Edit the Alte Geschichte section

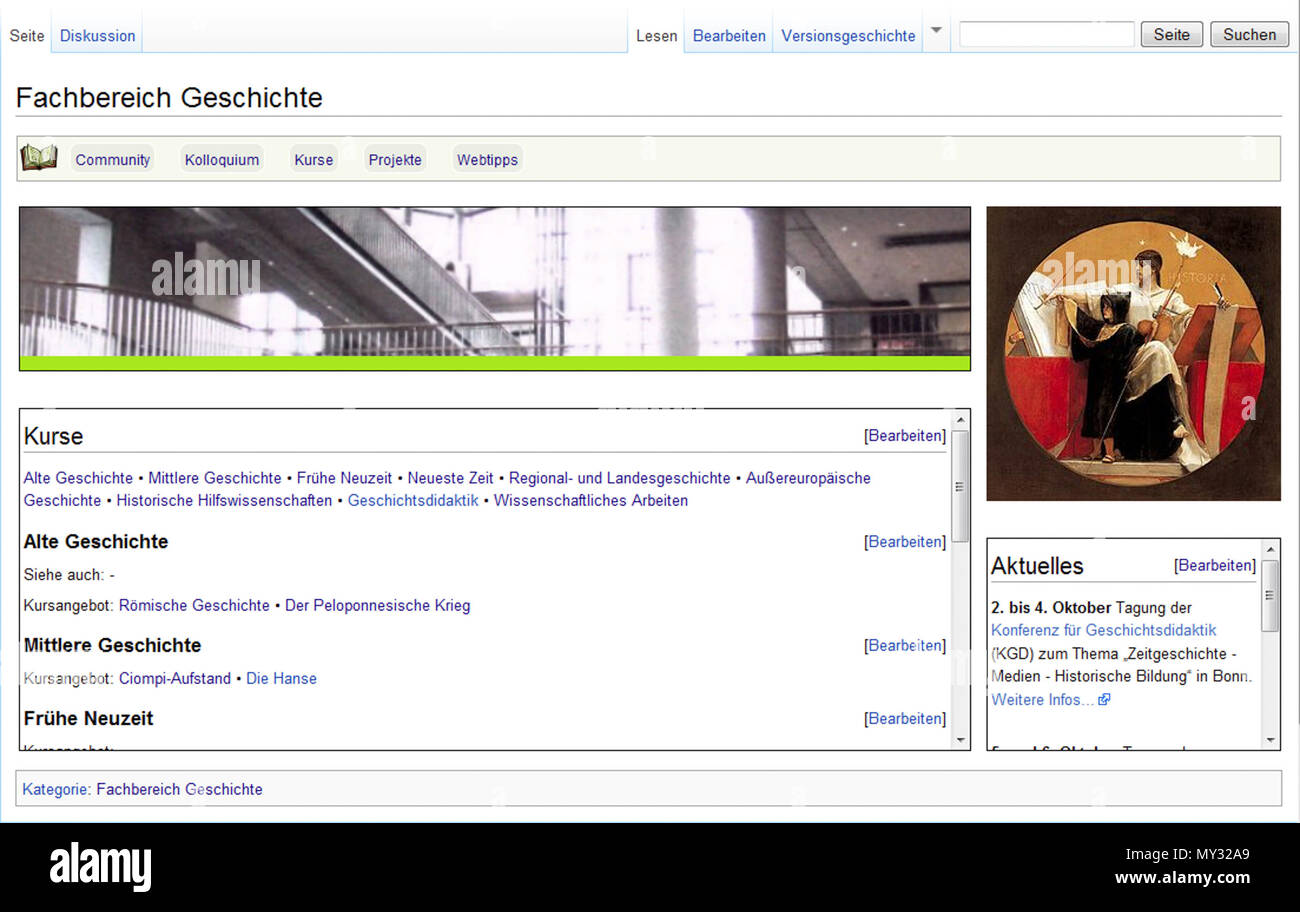[x=905, y=541]
